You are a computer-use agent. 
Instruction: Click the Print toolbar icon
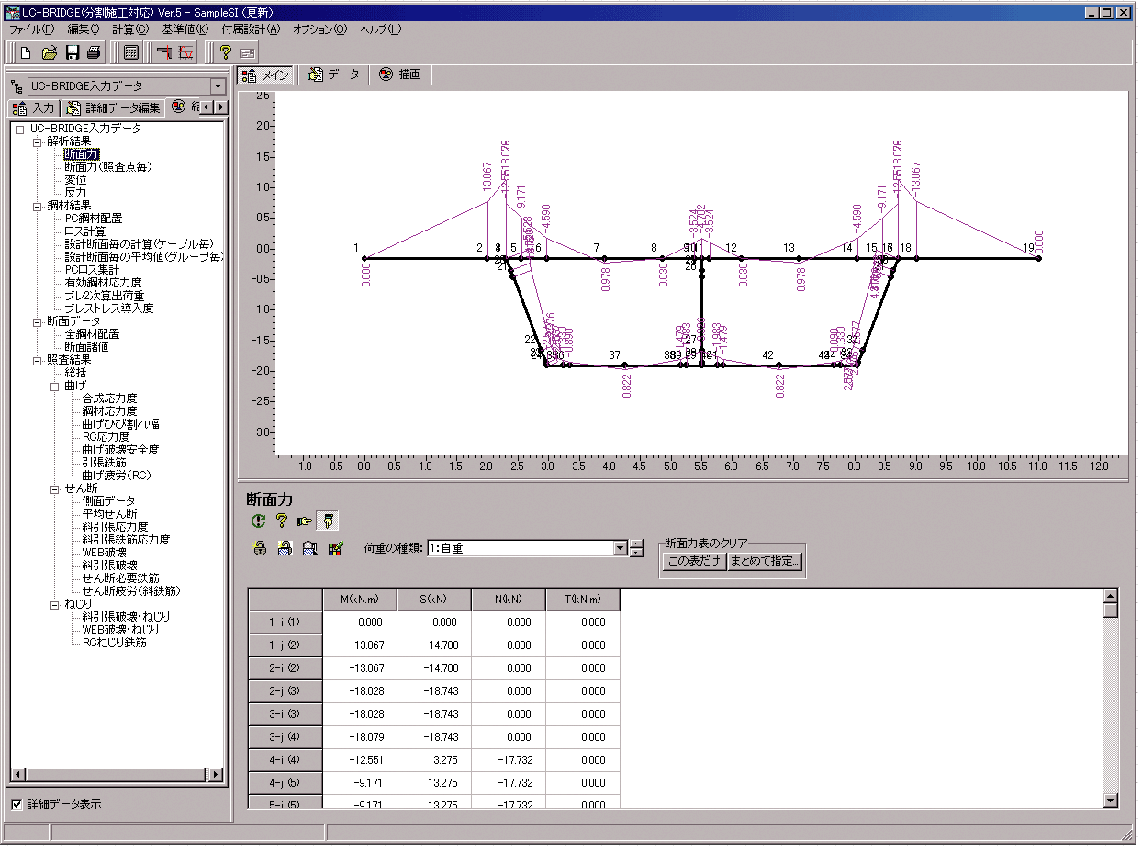pyautogui.click(x=93, y=53)
